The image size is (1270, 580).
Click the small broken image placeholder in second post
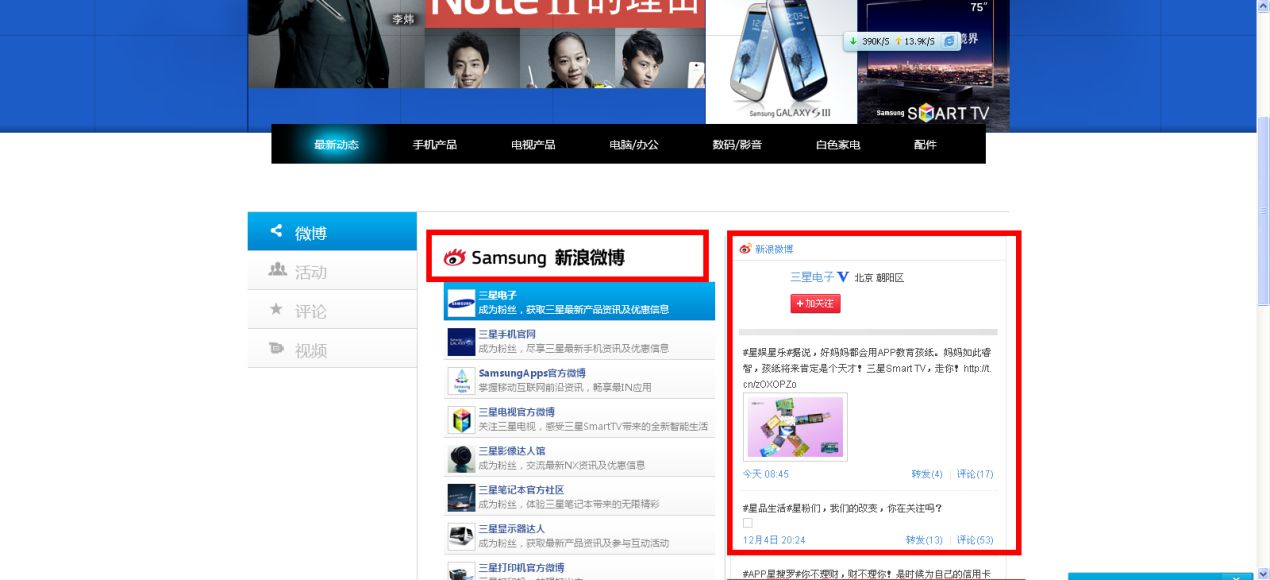tap(748, 523)
